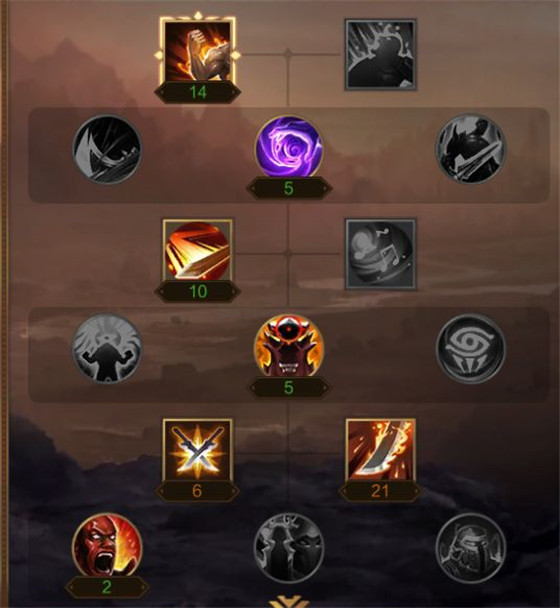This screenshot has width=560, height=608.
Task: Click the locked armored knight with sword talent
Action: (x=470, y=148)
